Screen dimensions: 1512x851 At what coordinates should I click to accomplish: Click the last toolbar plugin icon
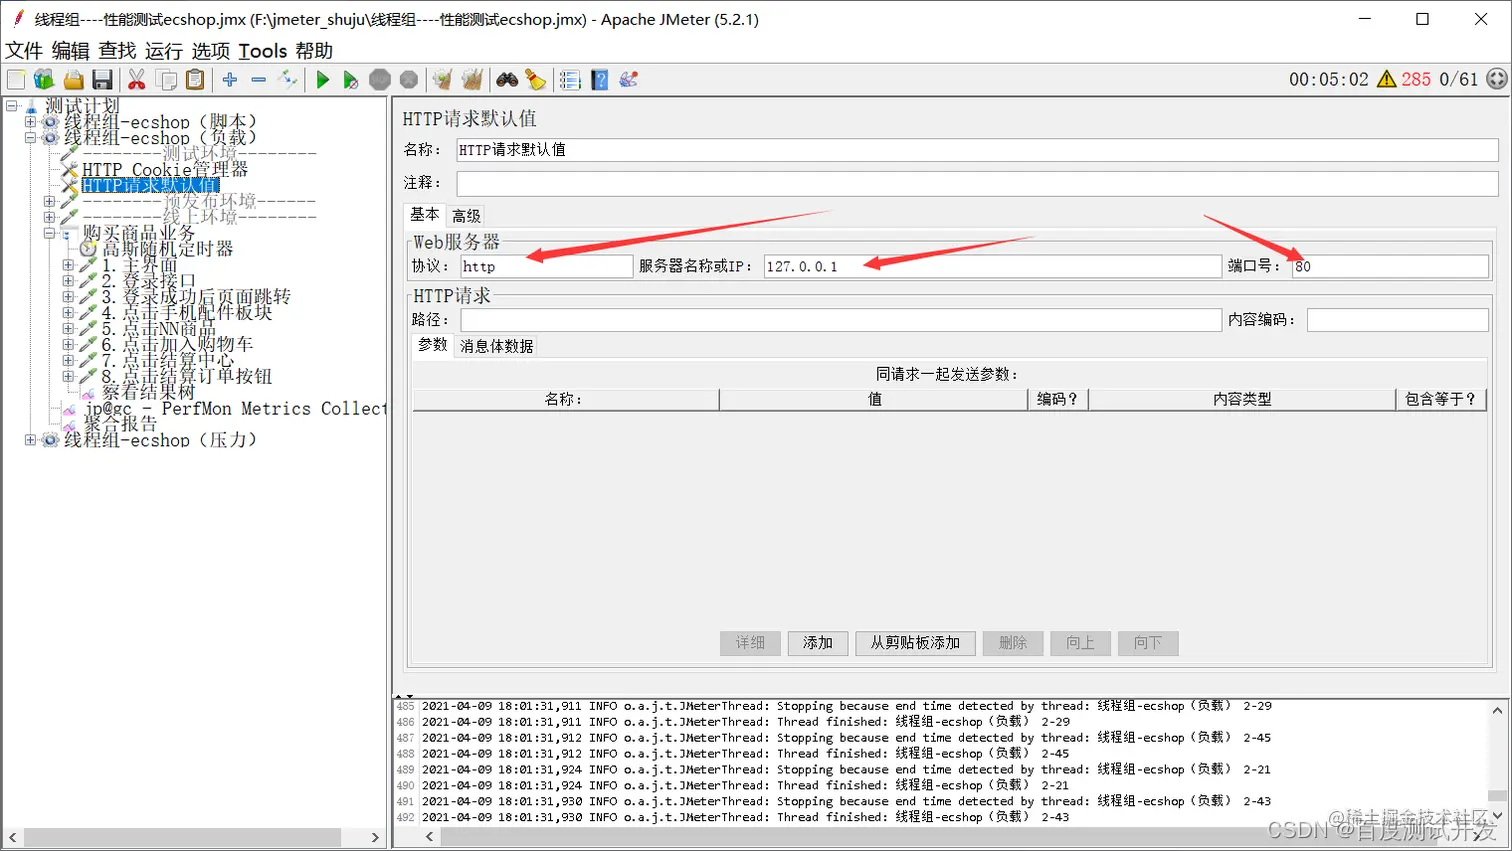click(x=629, y=80)
